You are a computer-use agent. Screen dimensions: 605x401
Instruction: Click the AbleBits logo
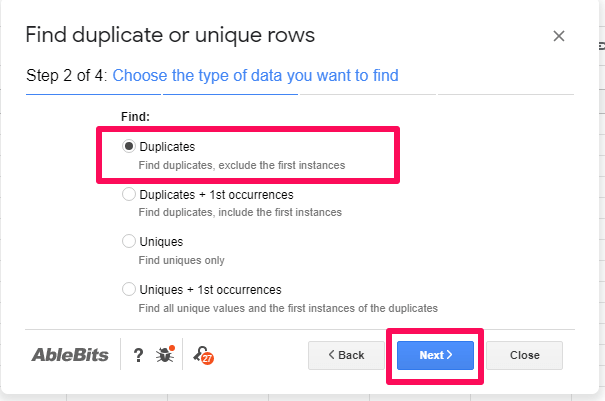coord(70,355)
